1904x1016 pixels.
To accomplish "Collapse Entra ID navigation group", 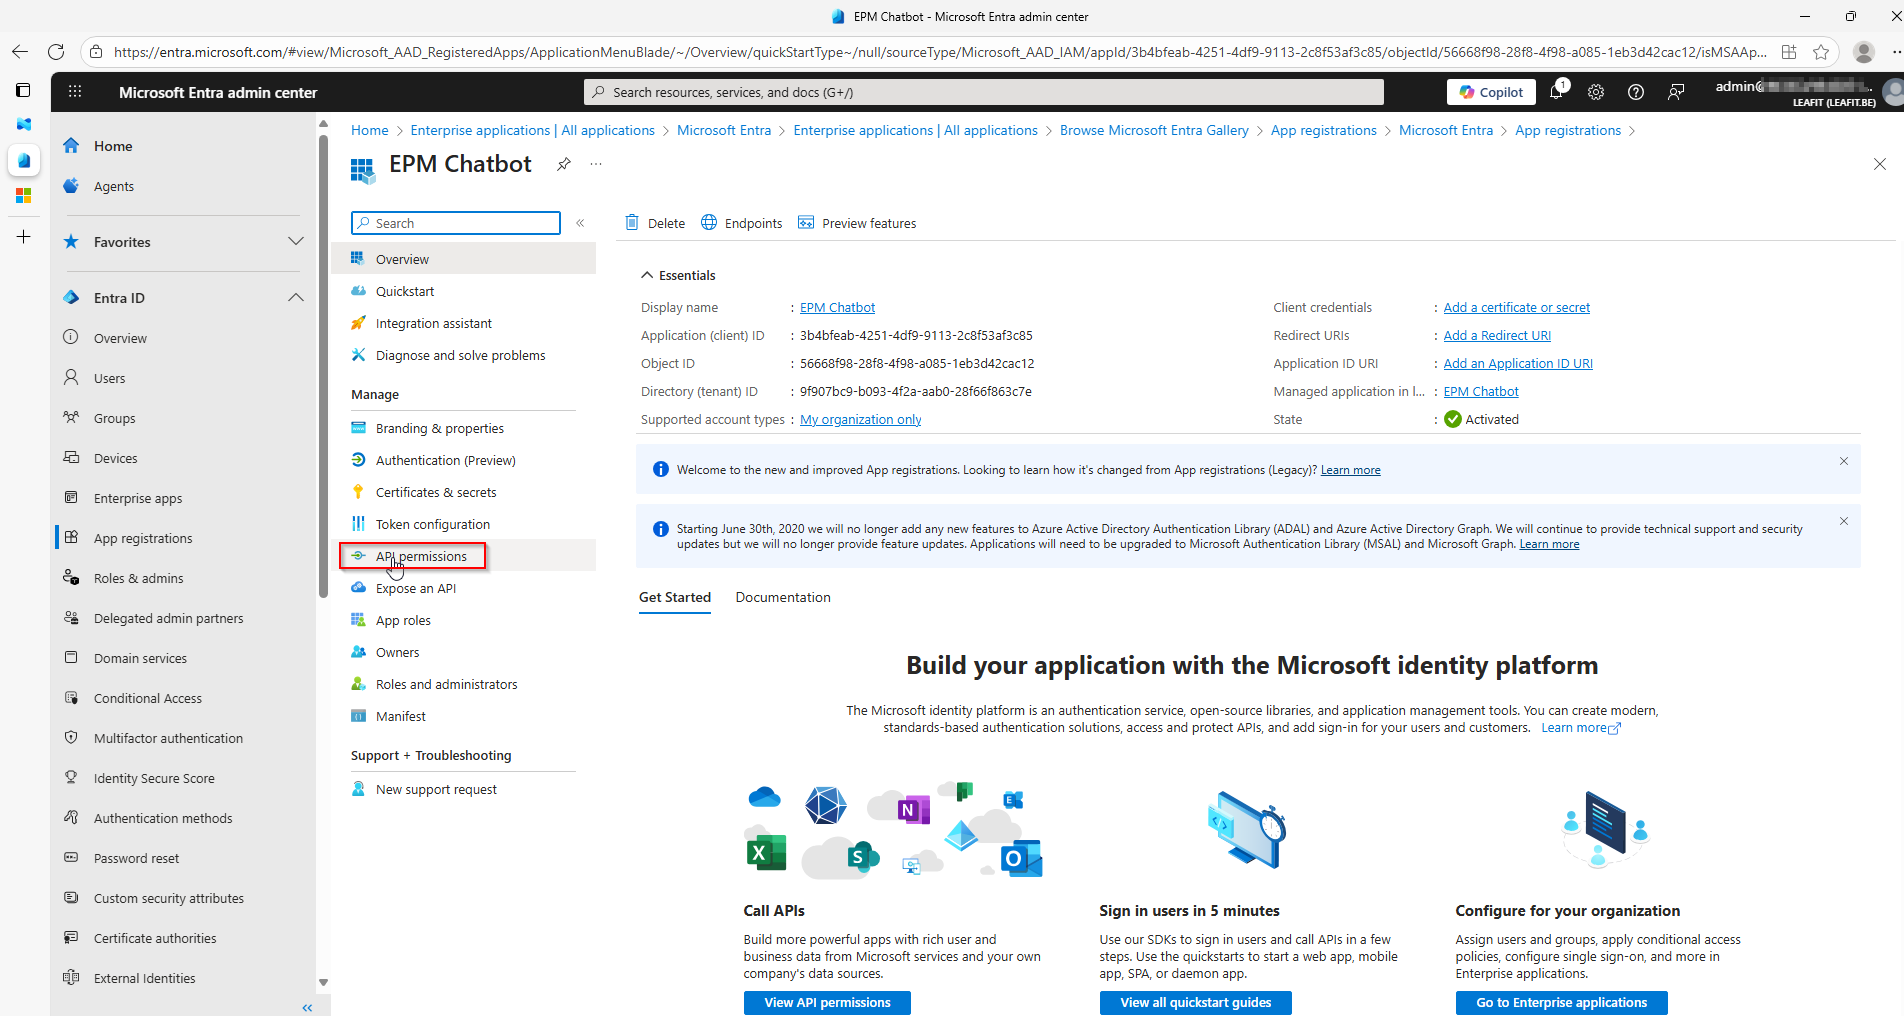I will click(x=296, y=298).
